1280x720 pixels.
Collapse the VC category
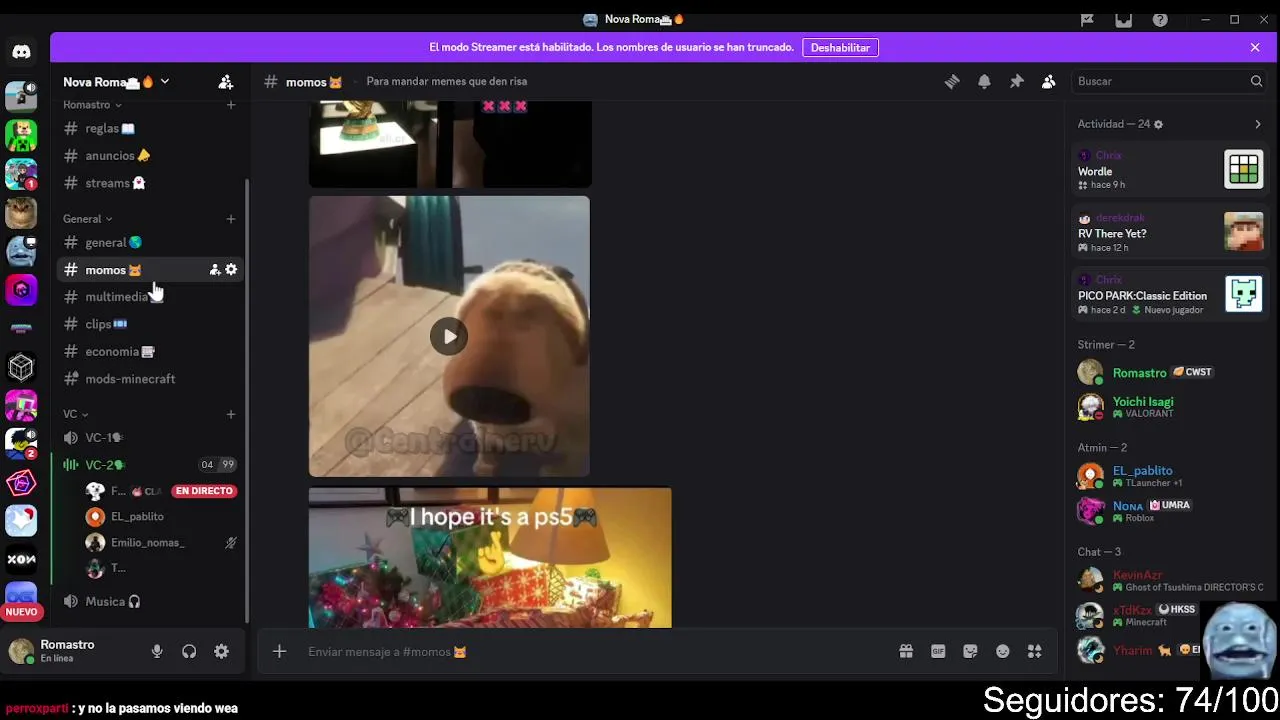[x=76, y=414]
